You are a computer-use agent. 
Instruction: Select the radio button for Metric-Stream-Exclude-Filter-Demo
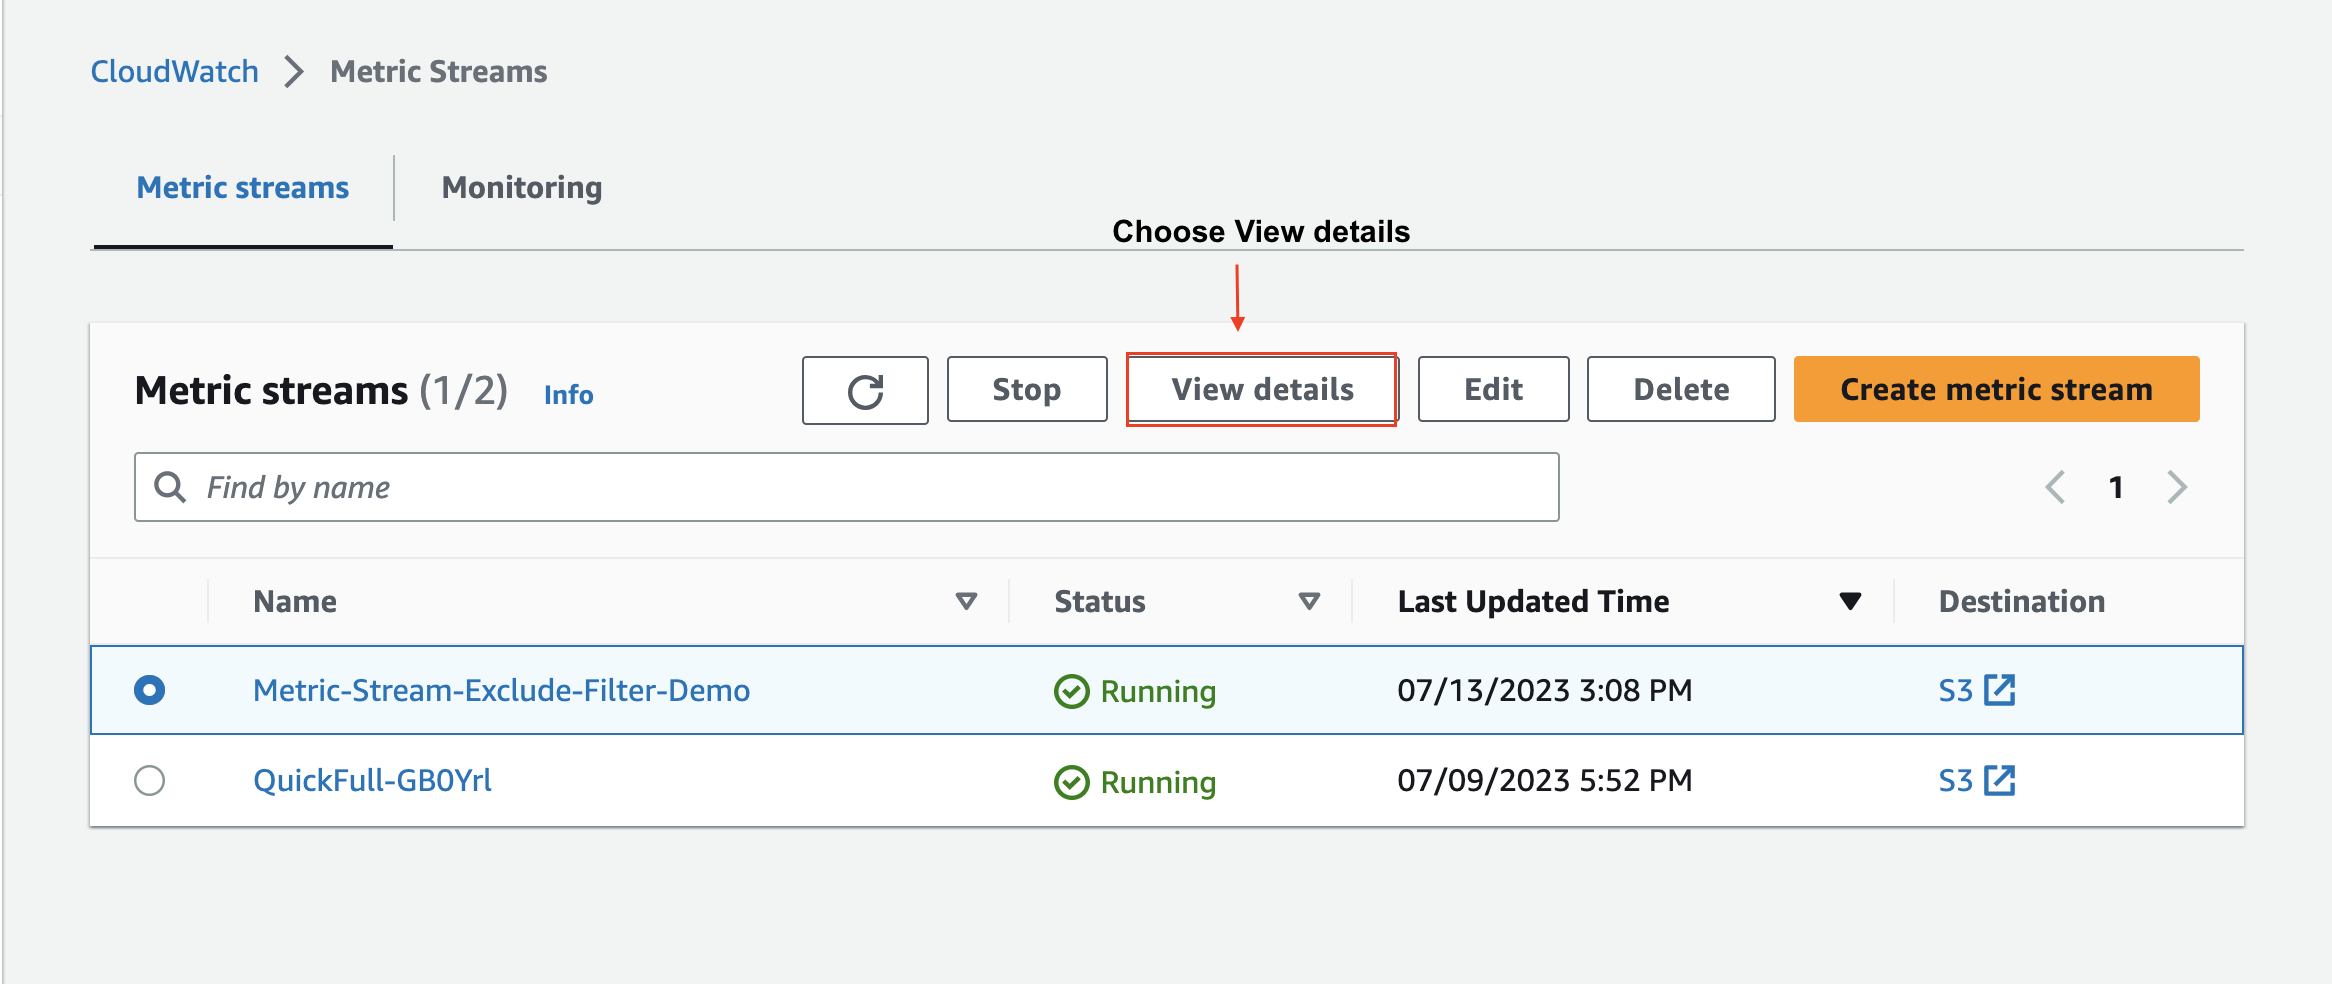point(150,690)
